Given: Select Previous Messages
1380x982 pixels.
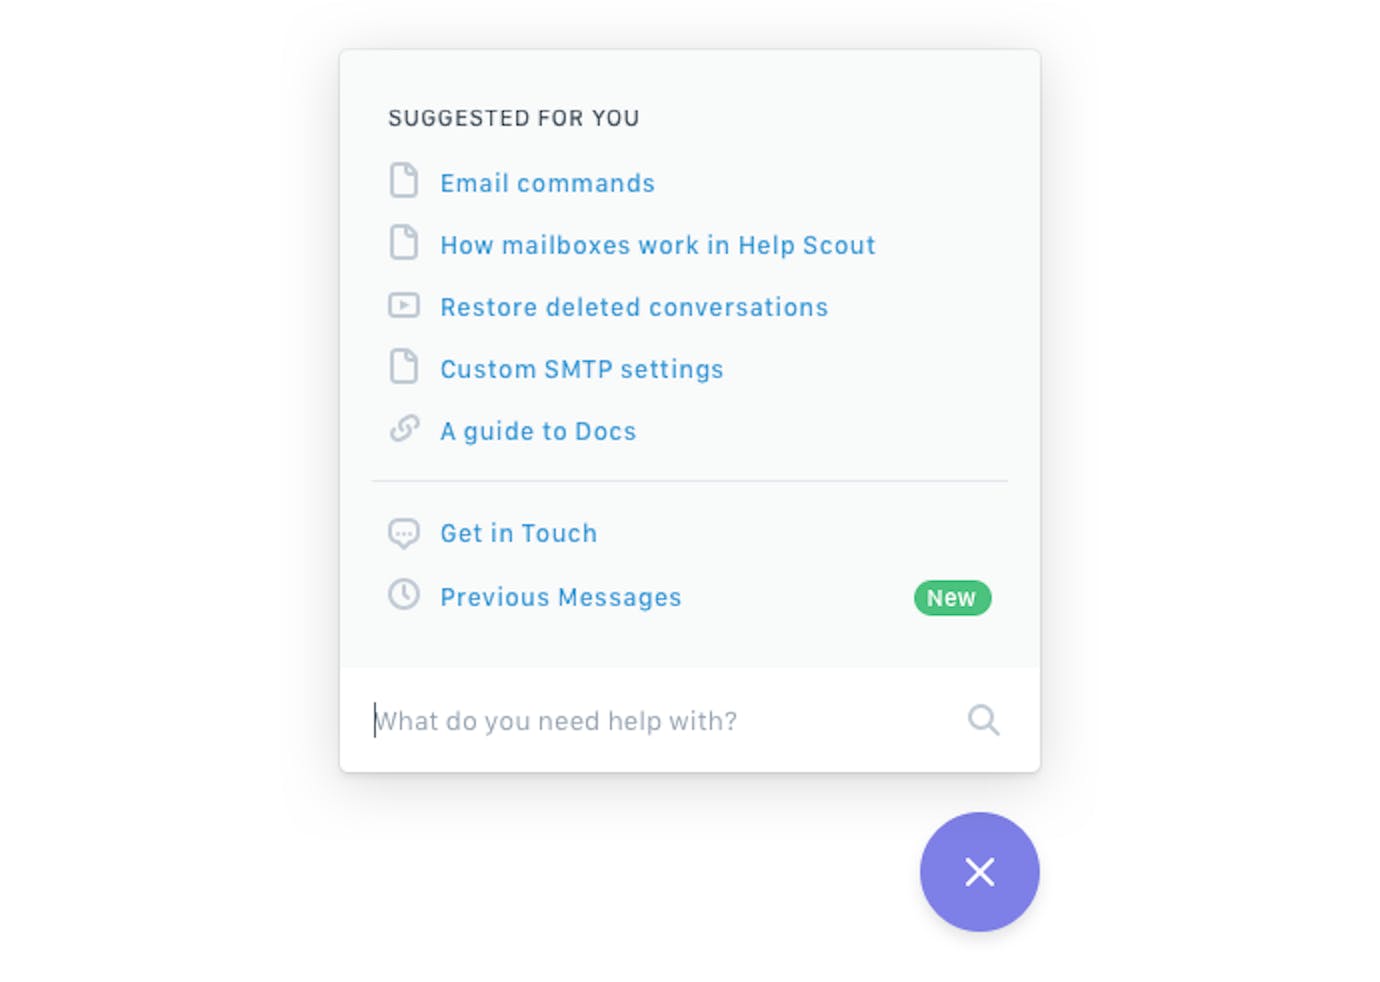Looking at the screenshot, I should click(x=561, y=597).
